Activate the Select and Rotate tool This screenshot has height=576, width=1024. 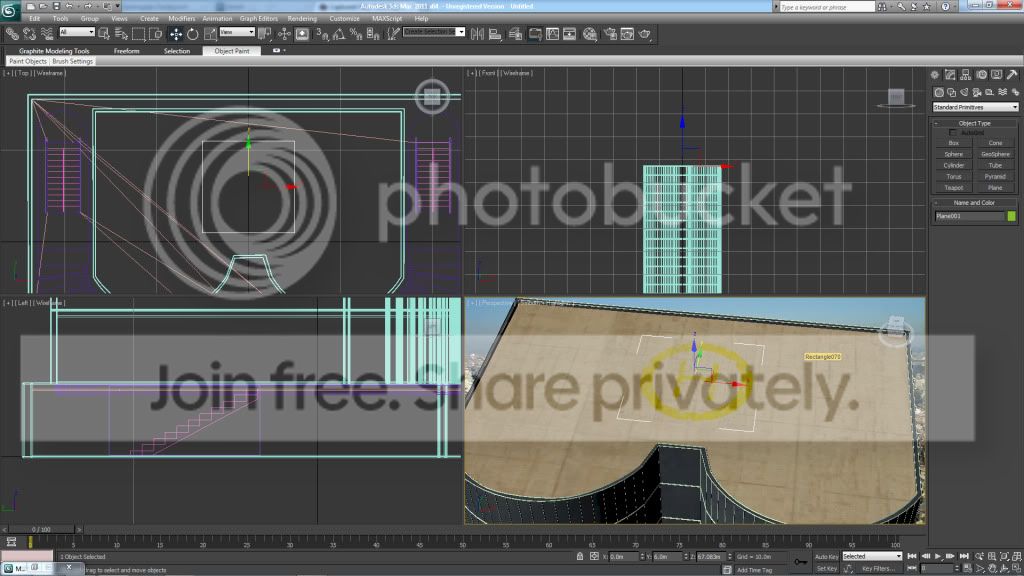[193, 34]
